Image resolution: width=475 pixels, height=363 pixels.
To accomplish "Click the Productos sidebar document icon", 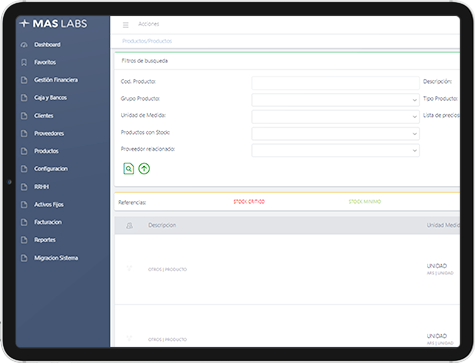I will pos(24,151).
